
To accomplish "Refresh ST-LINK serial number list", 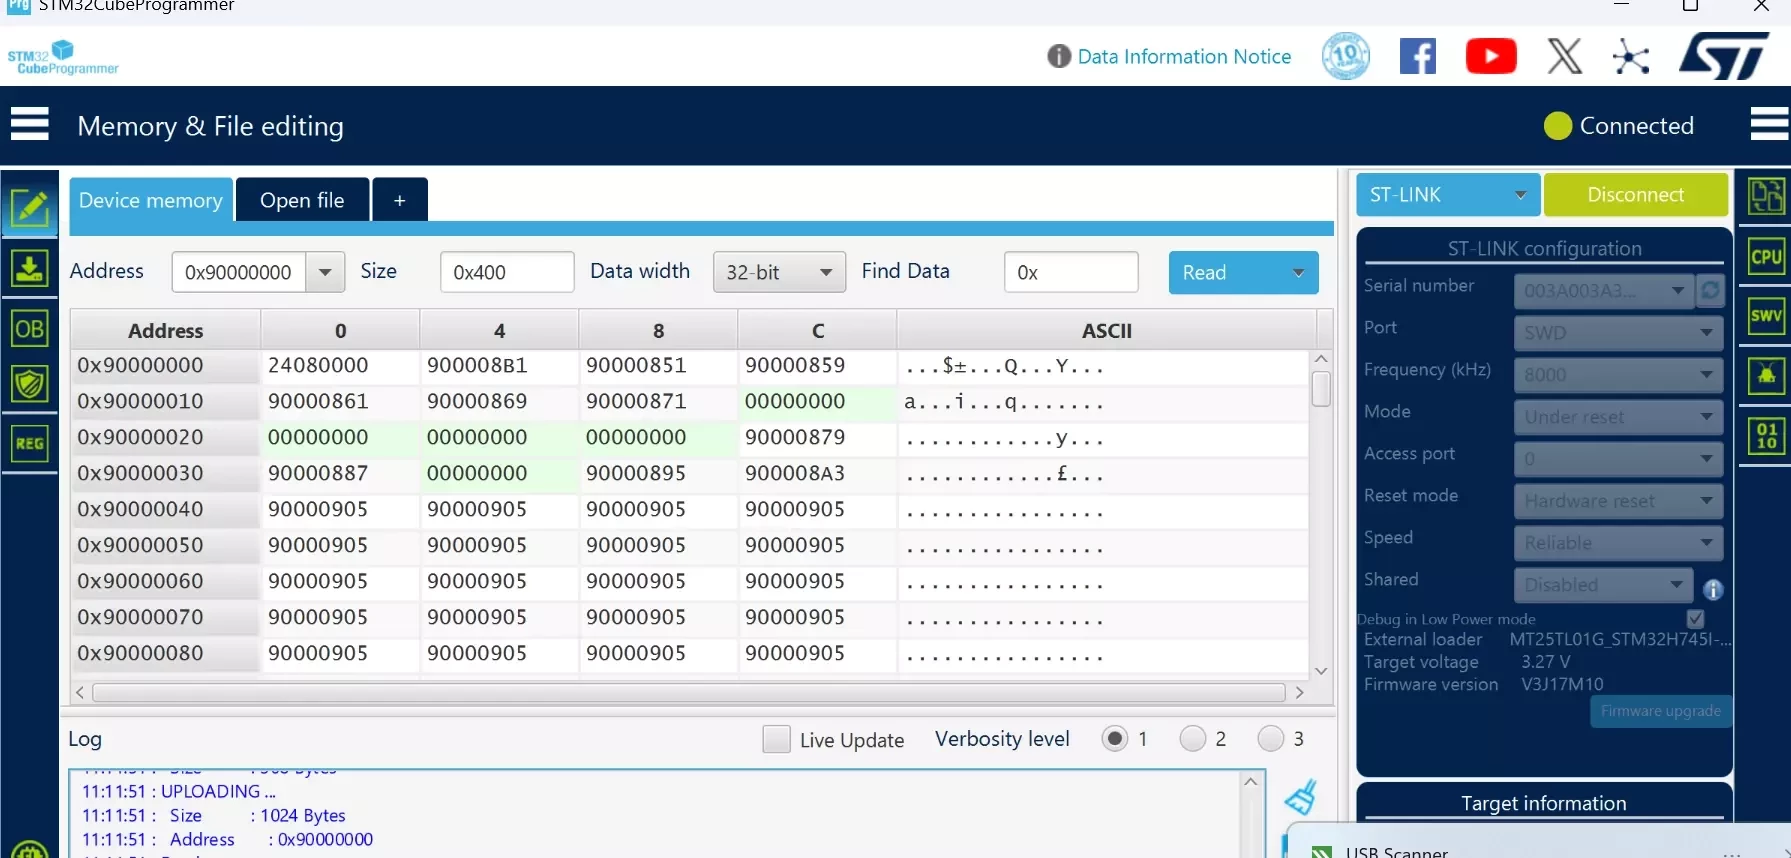I will (1711, 291).
